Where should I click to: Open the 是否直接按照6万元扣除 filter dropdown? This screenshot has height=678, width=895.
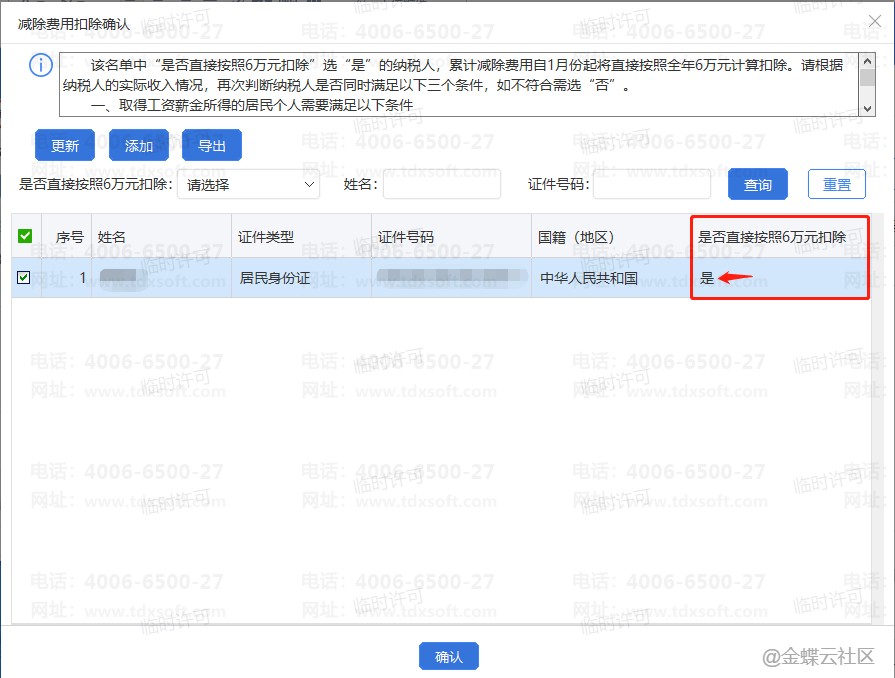click(248, 184)
